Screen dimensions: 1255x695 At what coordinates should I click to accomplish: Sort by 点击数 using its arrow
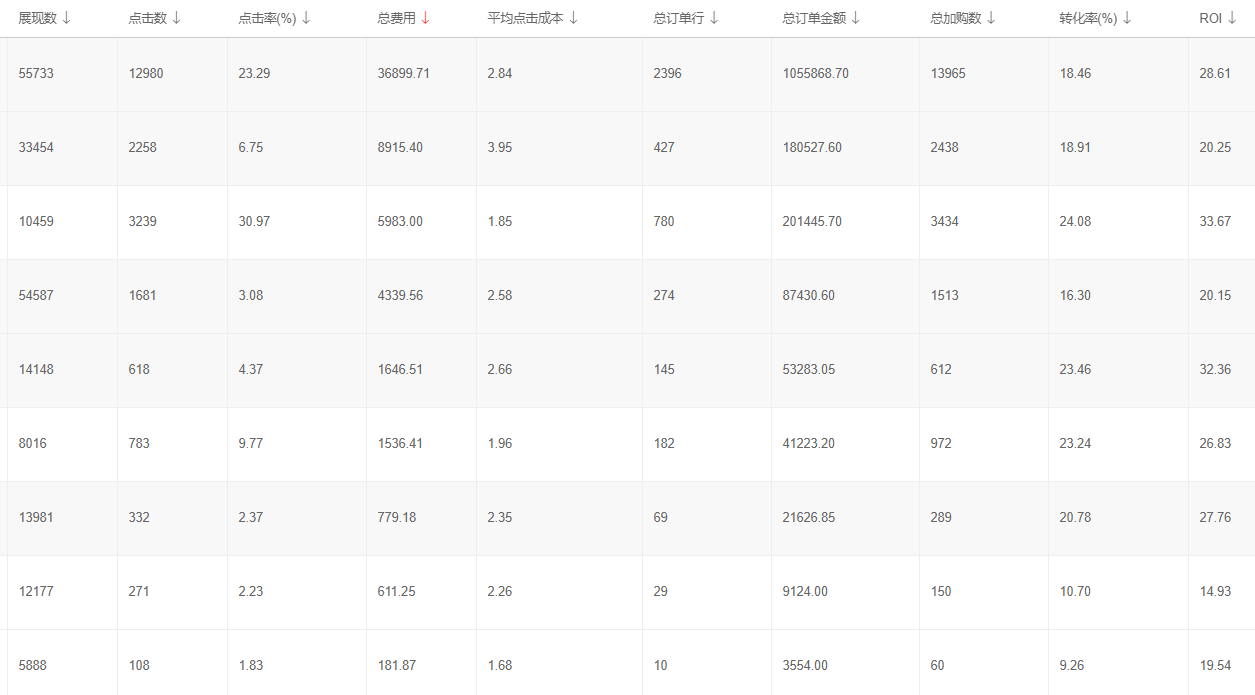point(176,18)
